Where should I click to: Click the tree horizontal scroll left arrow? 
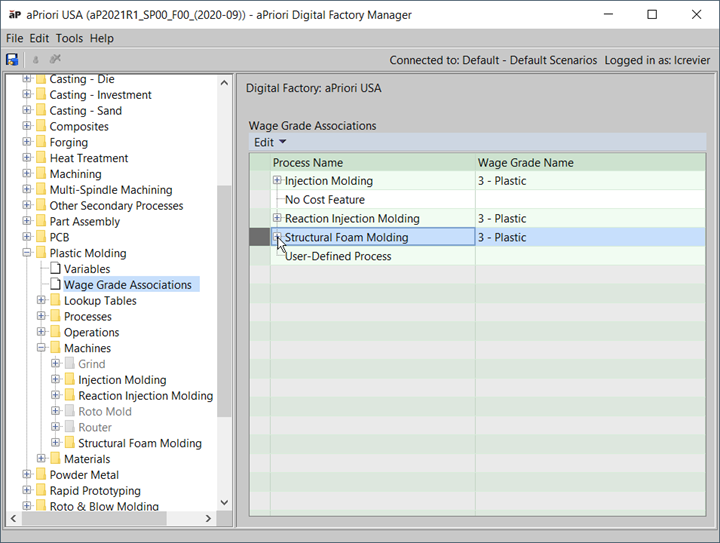click(13, 518)
